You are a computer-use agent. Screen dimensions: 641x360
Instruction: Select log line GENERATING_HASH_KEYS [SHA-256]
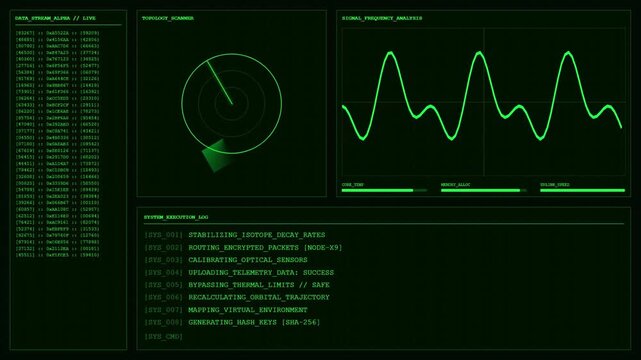(x=254, y=322)
